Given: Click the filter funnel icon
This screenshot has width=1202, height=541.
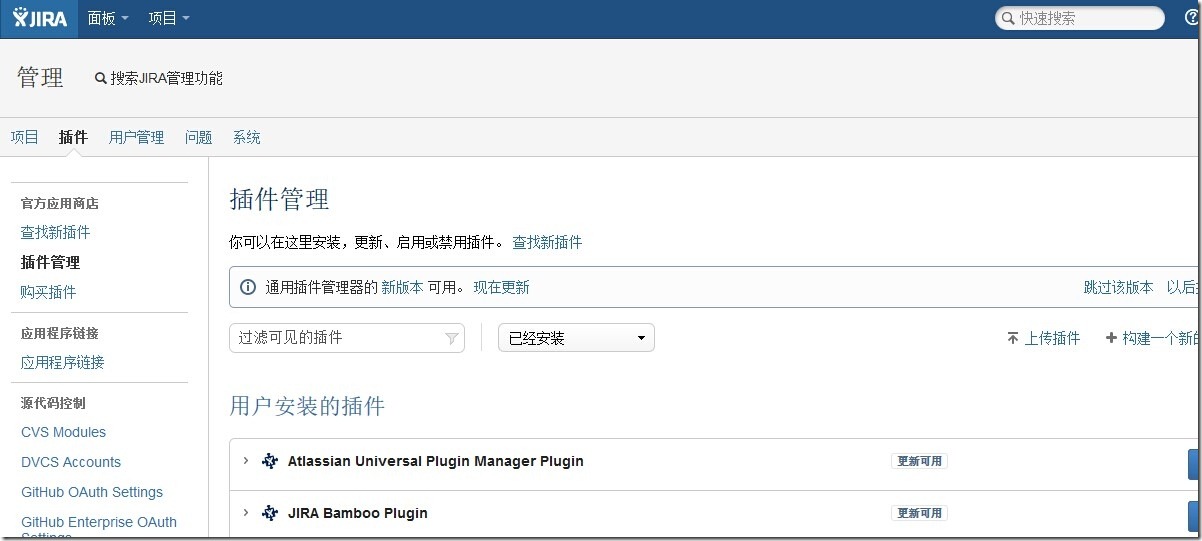Looking at the screenshot, I should point(451,339).
